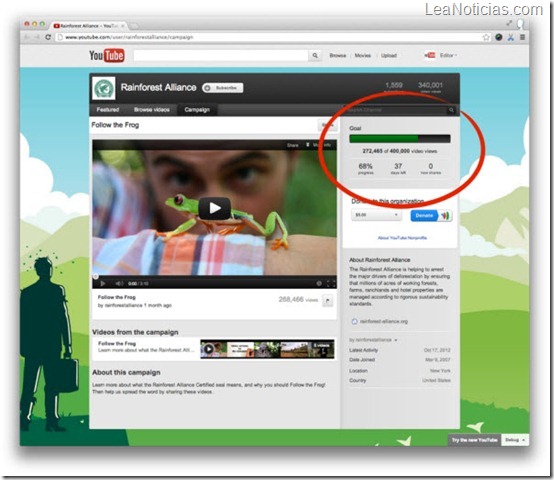Click the large play button on the video

214,208
